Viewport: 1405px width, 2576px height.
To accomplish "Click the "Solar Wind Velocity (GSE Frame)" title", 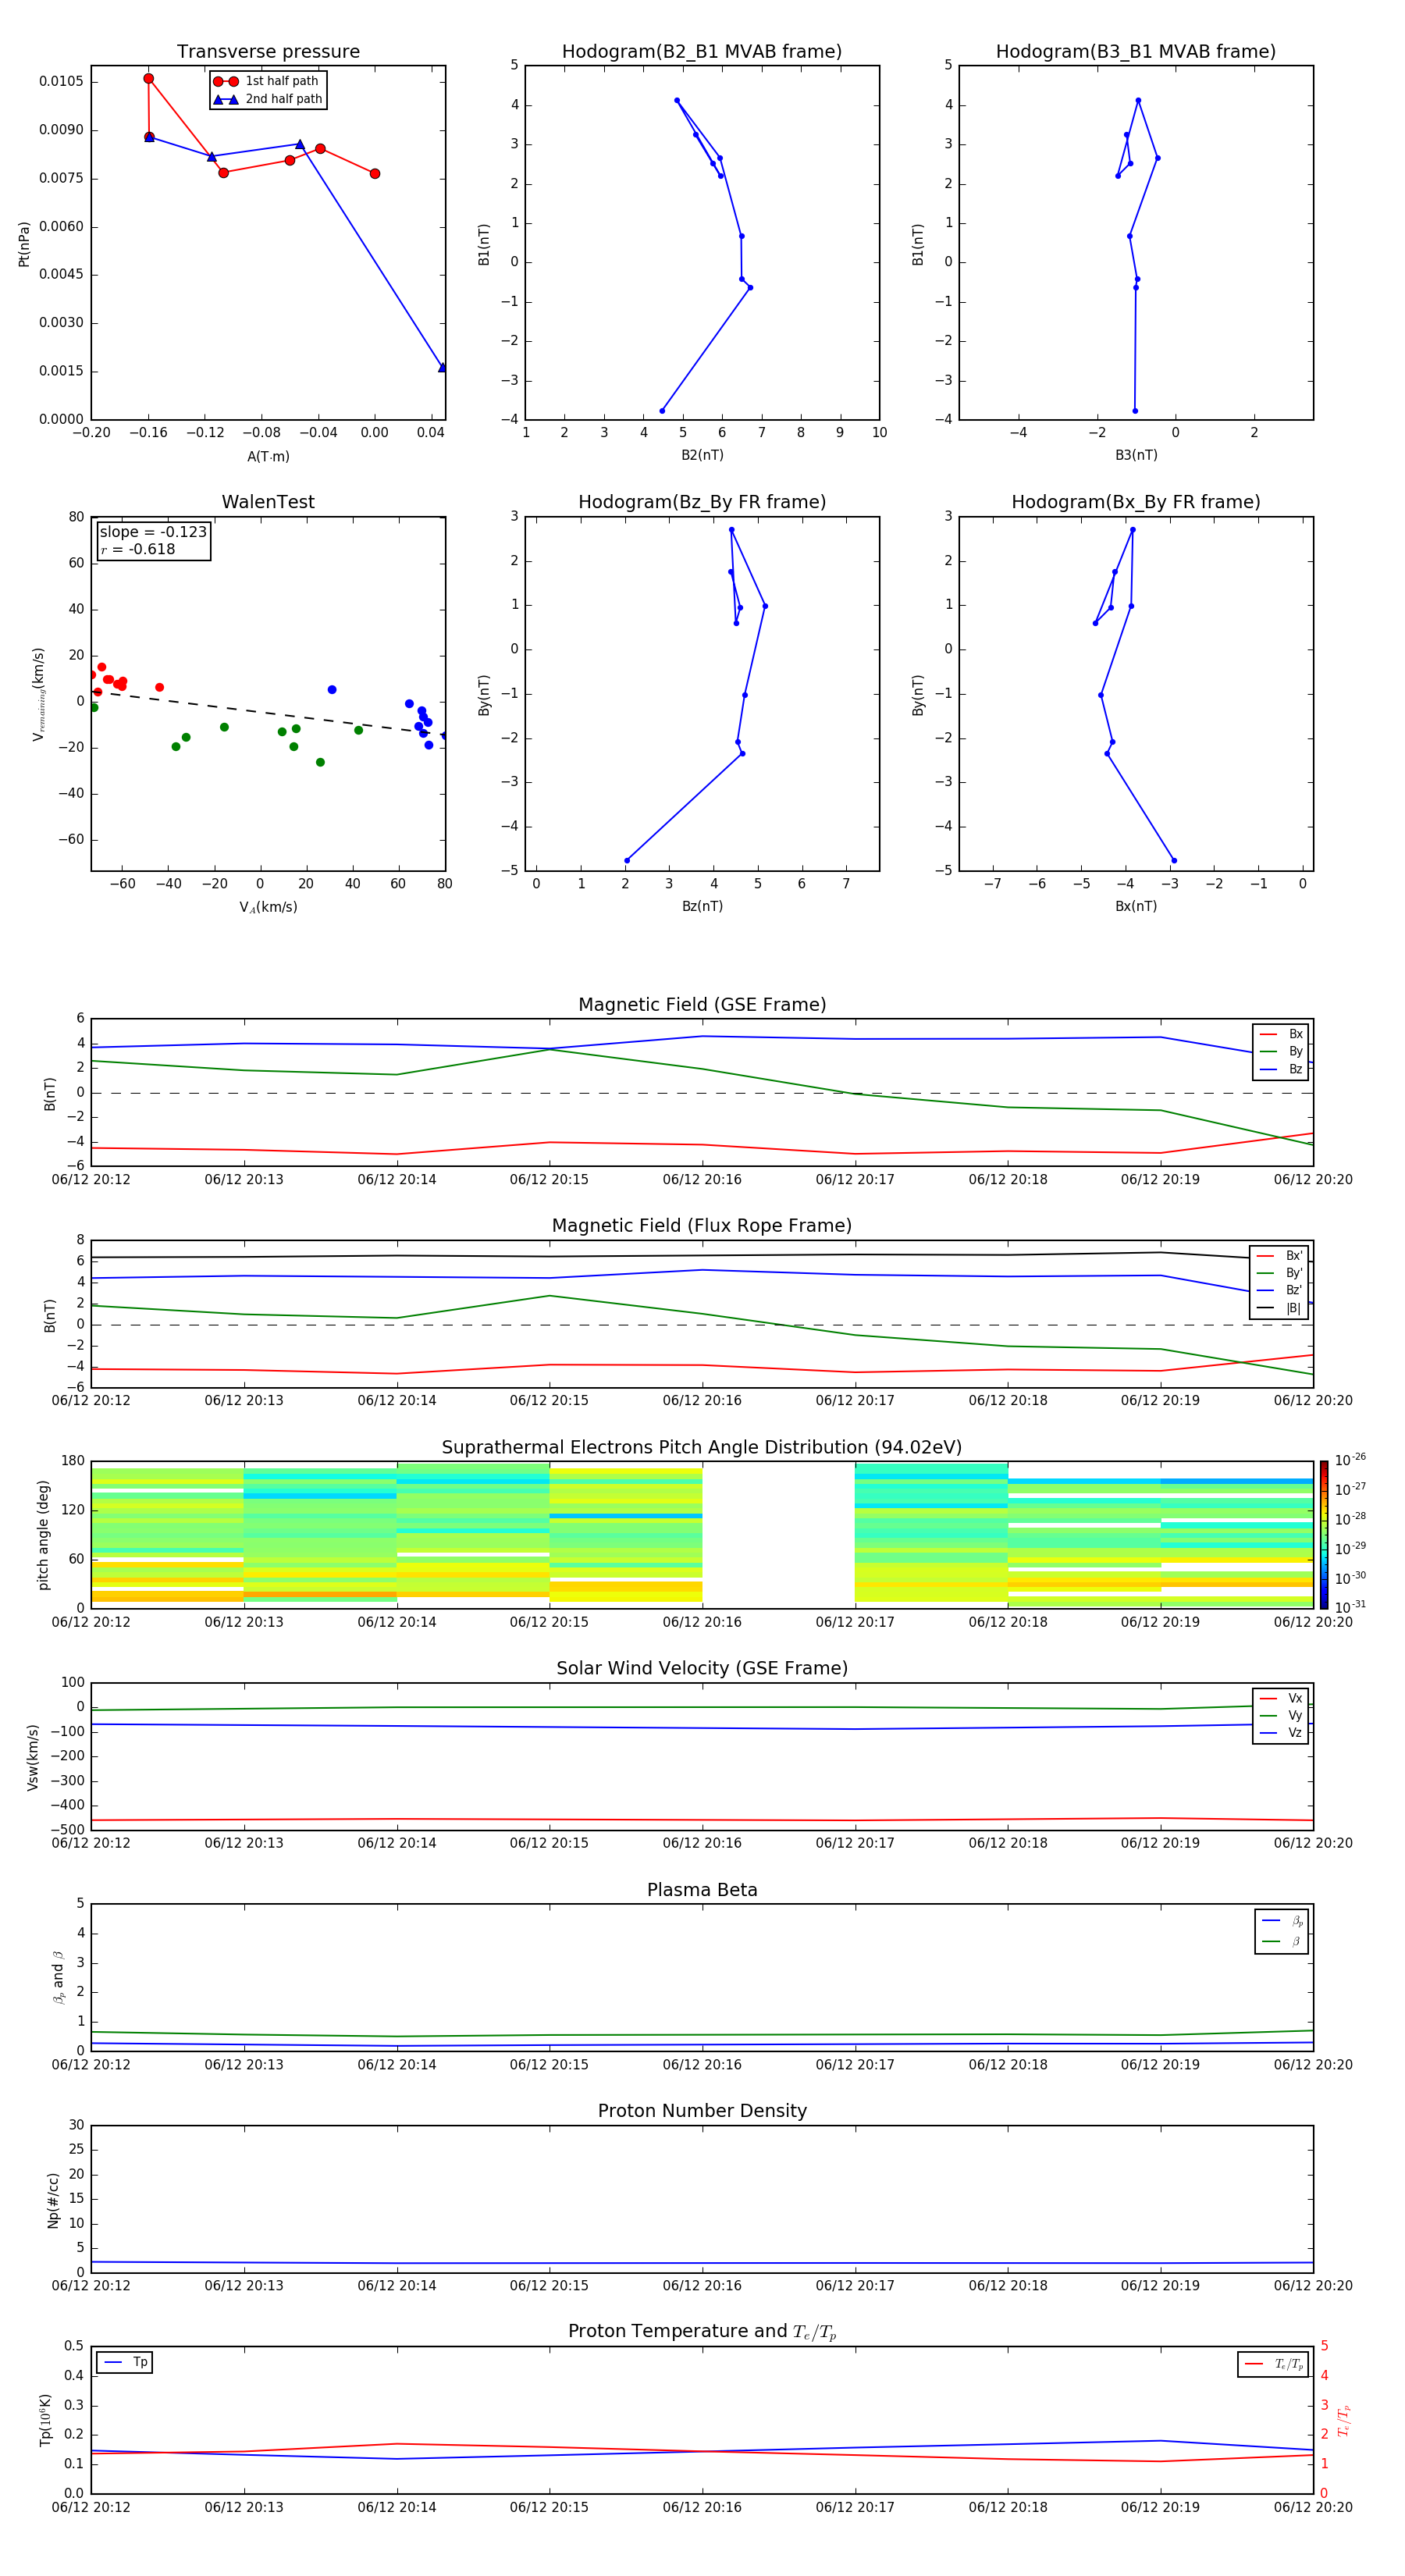I will coord(702,1669).
